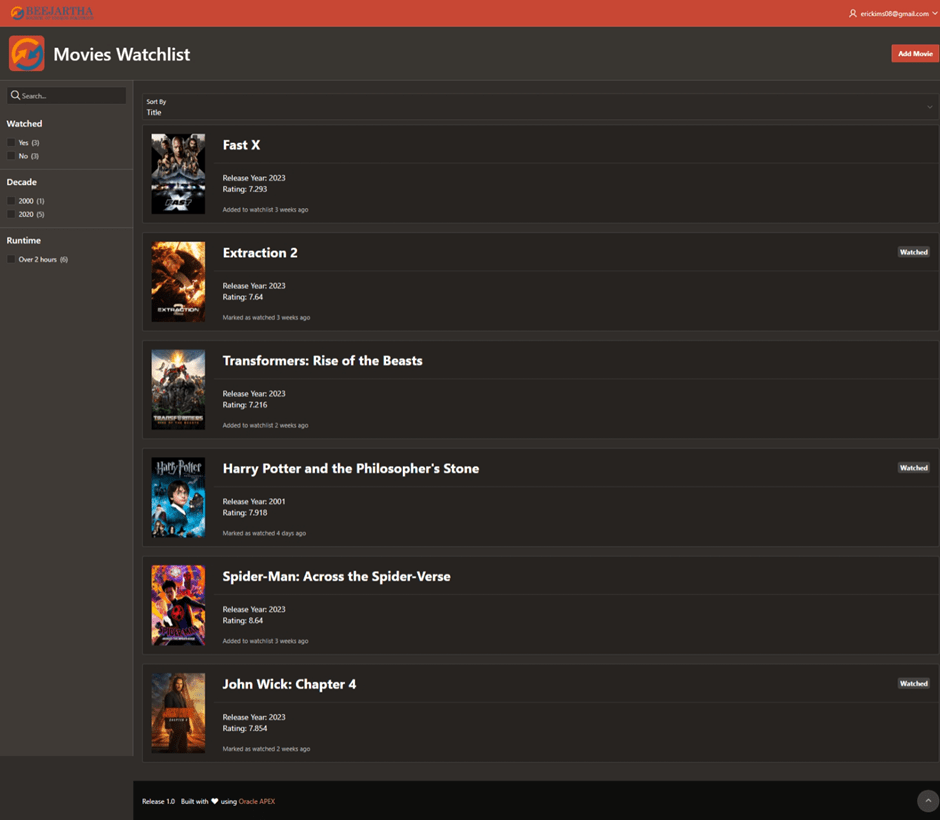The width and height of the screenshot is (940, 820).
Task: Click 'Rating: 7.216' on Transformers card
Action: point(245,405)
